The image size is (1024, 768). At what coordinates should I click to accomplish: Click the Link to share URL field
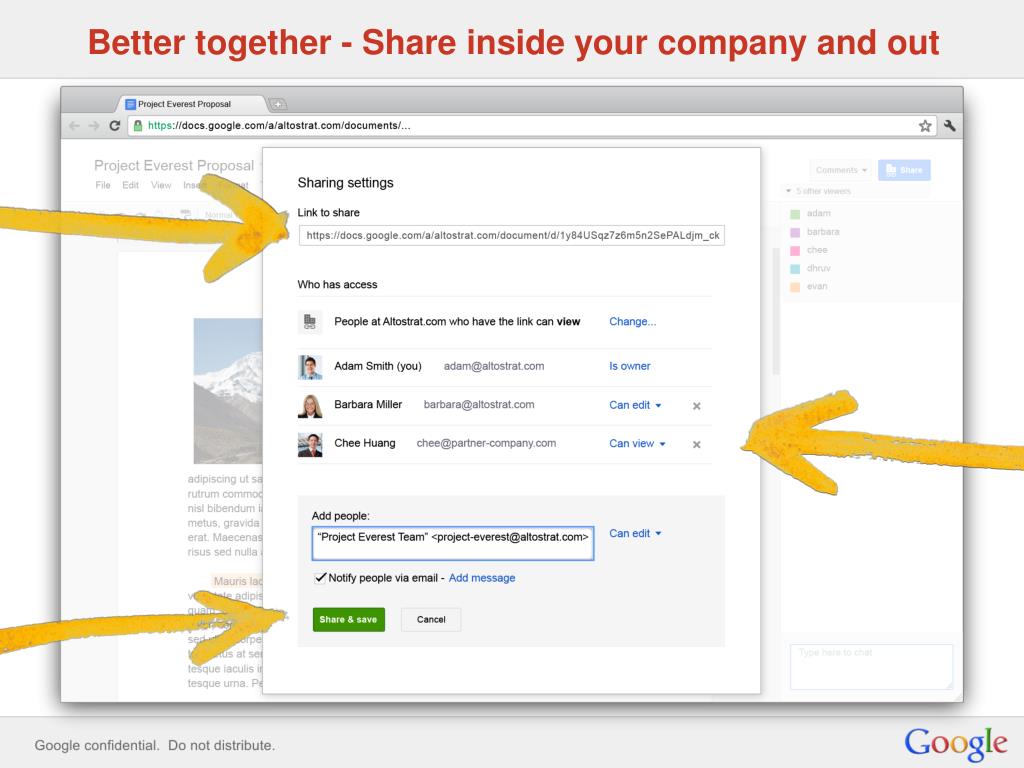(511, 235)
